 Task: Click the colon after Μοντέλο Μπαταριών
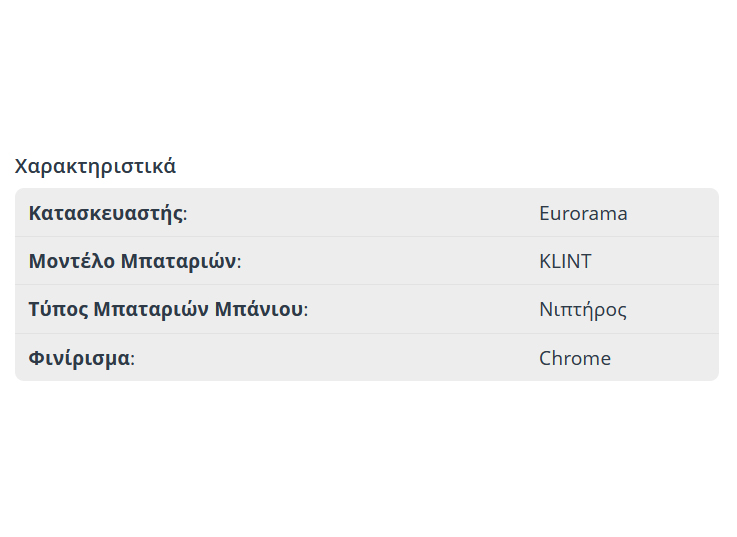pos(239,262)
